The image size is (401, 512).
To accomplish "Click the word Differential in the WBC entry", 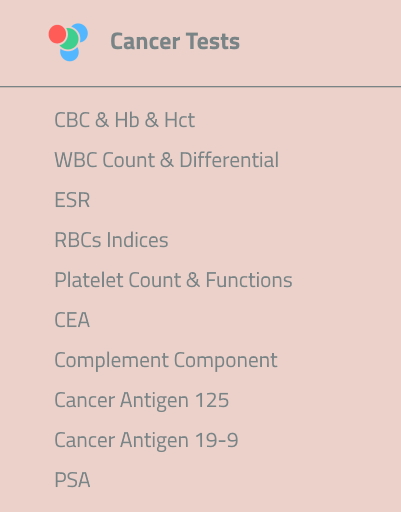I will coord(229,160).
